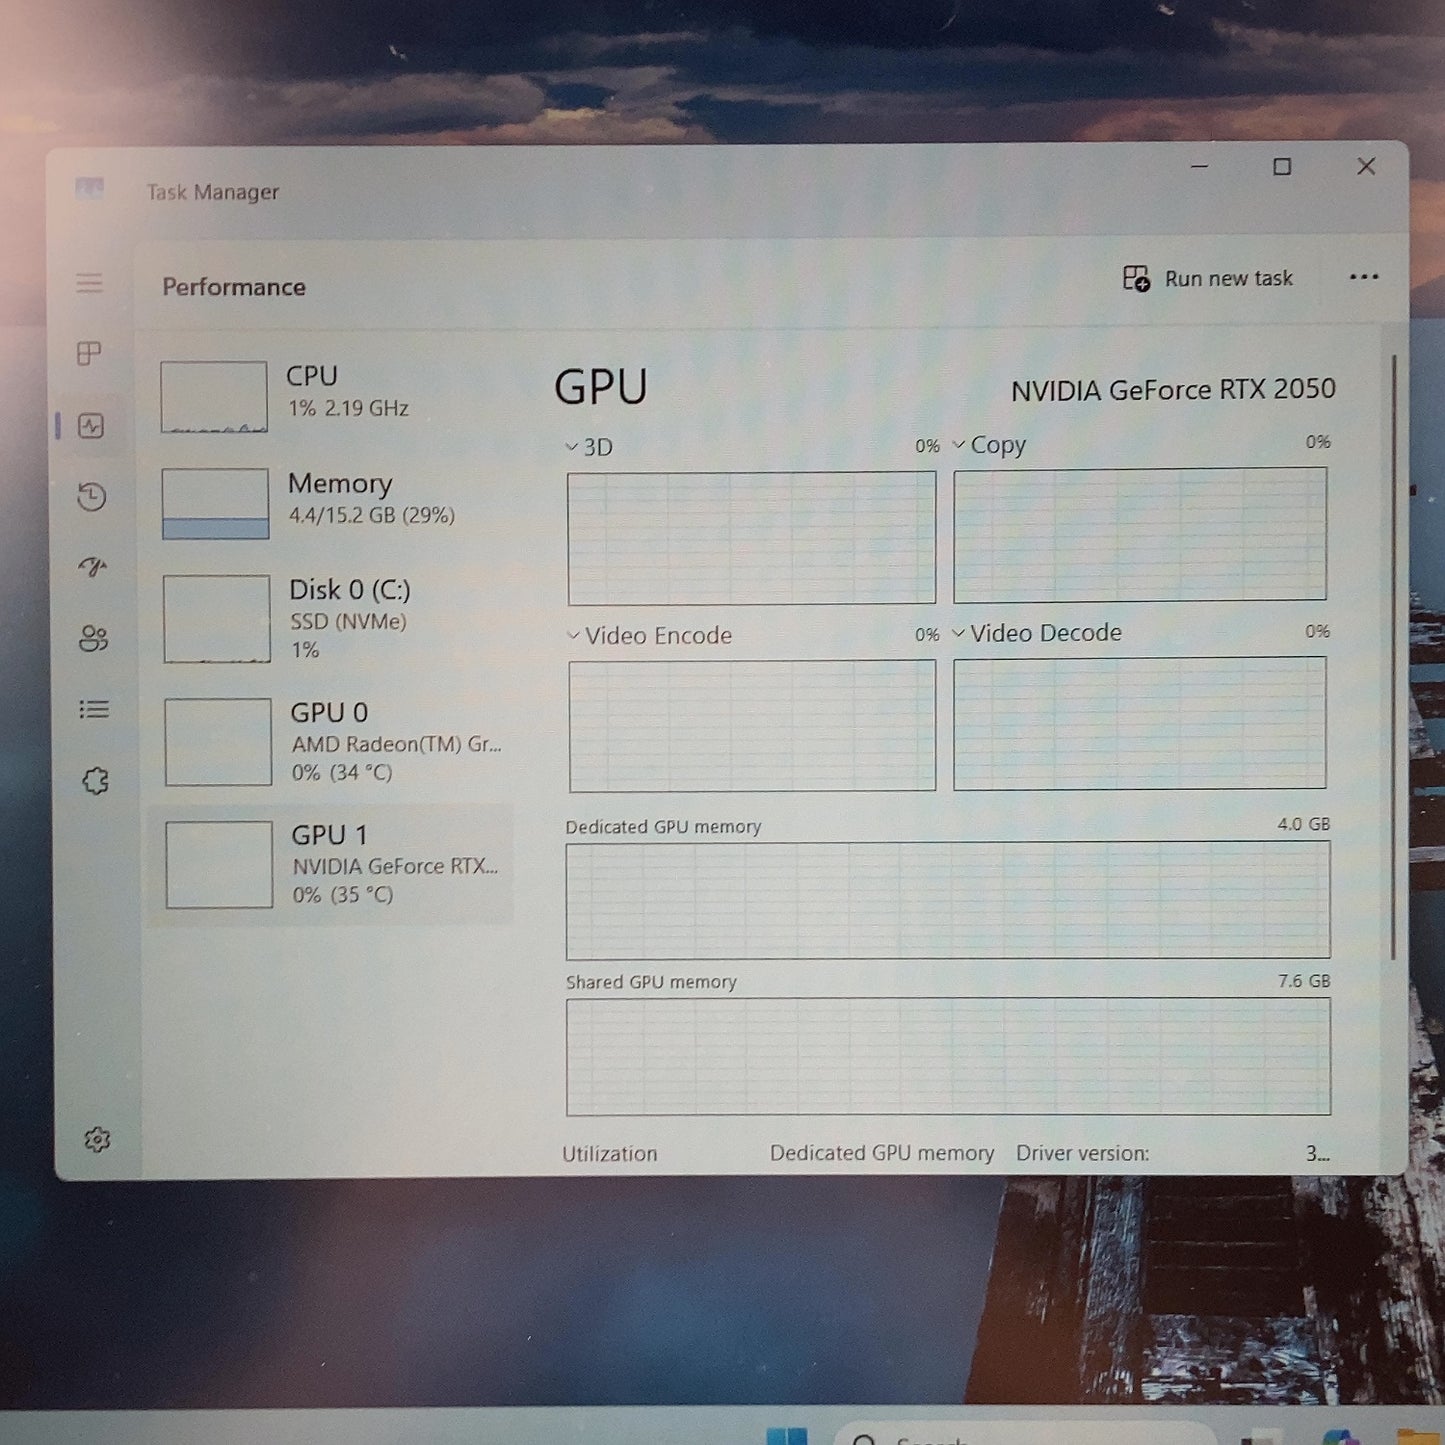The height and width of the screenshot is (1445, 1445).
Task: Click the Copy engine usage graph
Action: point(1140,535)
